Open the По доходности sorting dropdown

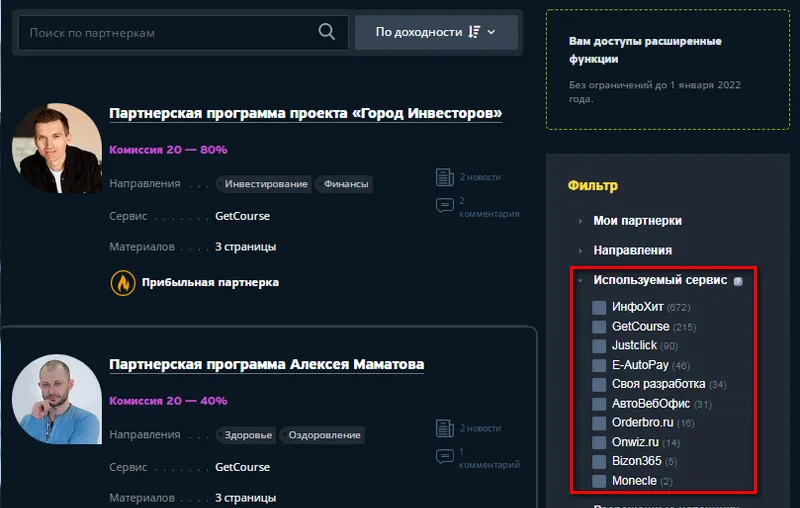(436, 33)
